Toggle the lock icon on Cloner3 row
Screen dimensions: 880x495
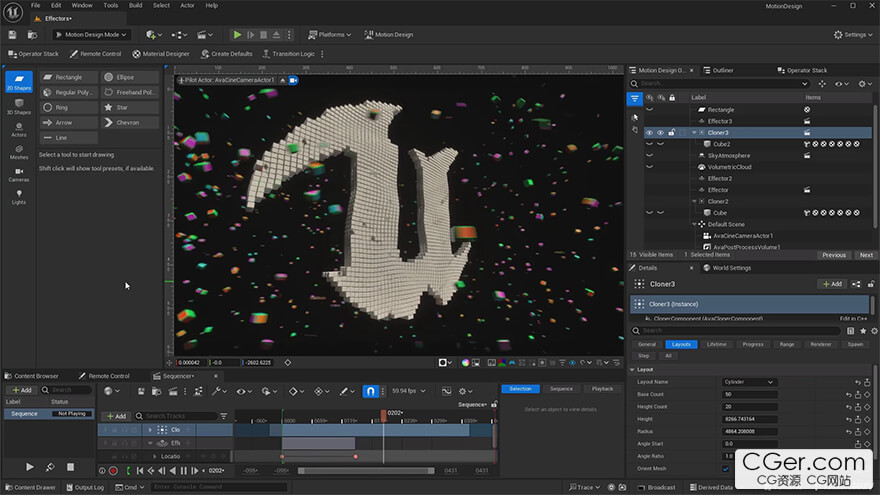pos(671,133)
